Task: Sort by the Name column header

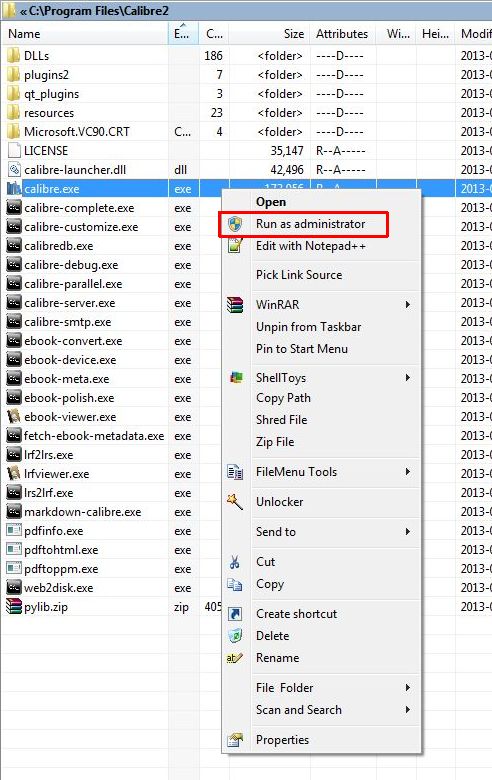Action: pyautogui.click(x=85, y=34)
